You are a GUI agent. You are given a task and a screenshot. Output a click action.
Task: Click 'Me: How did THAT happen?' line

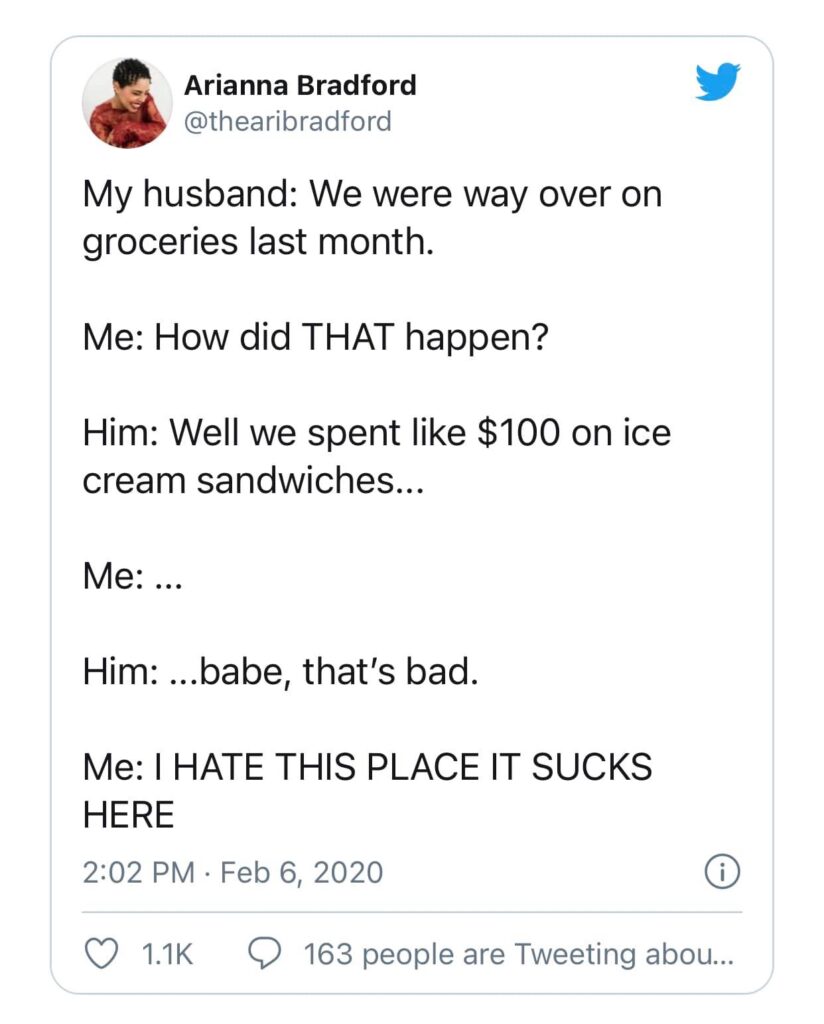click(x=315, y=339)
